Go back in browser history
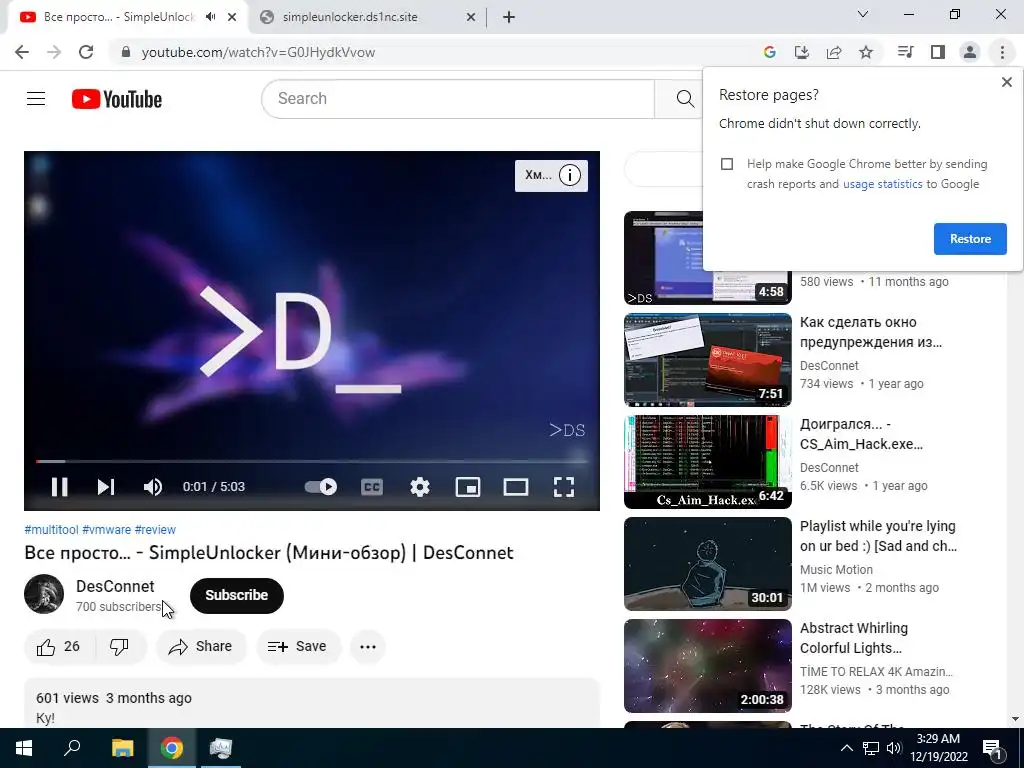 click(22, 52)
